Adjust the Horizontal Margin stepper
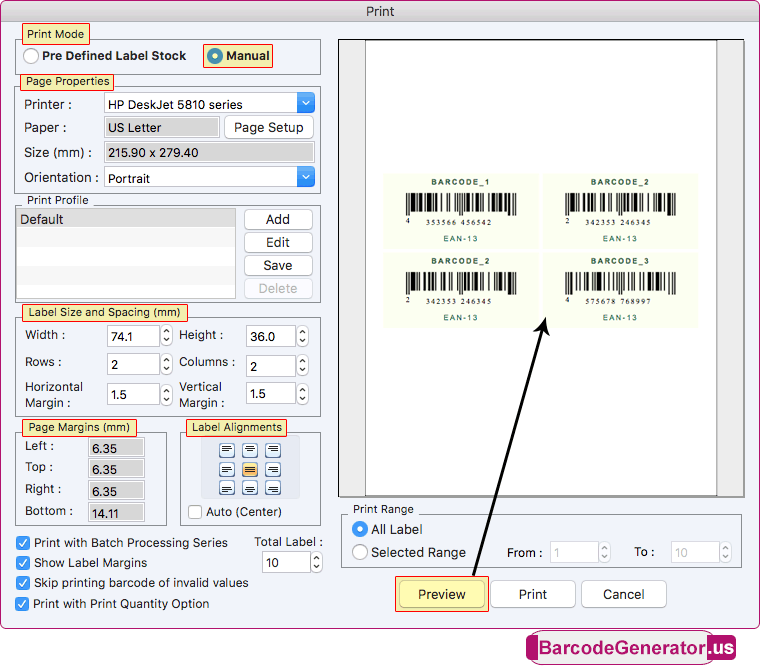The image size is (760, 666). (166, 394)
